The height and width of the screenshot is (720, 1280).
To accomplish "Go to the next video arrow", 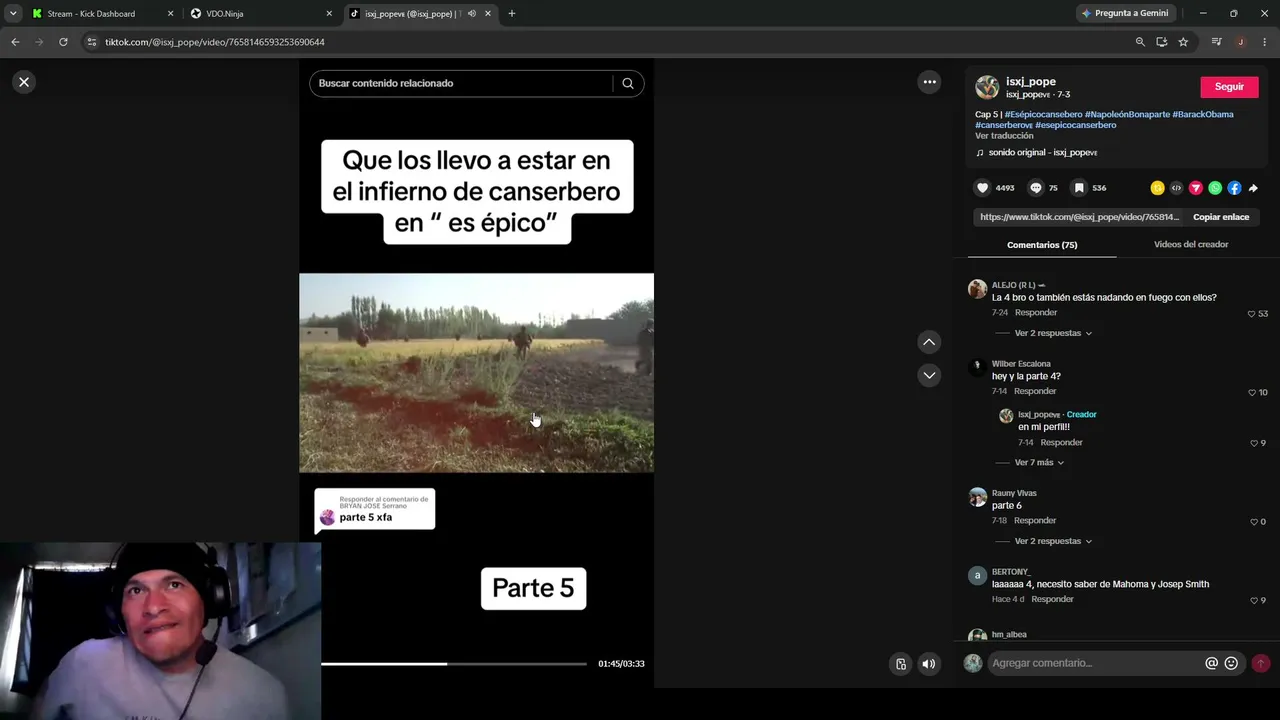I will [929, 375].
